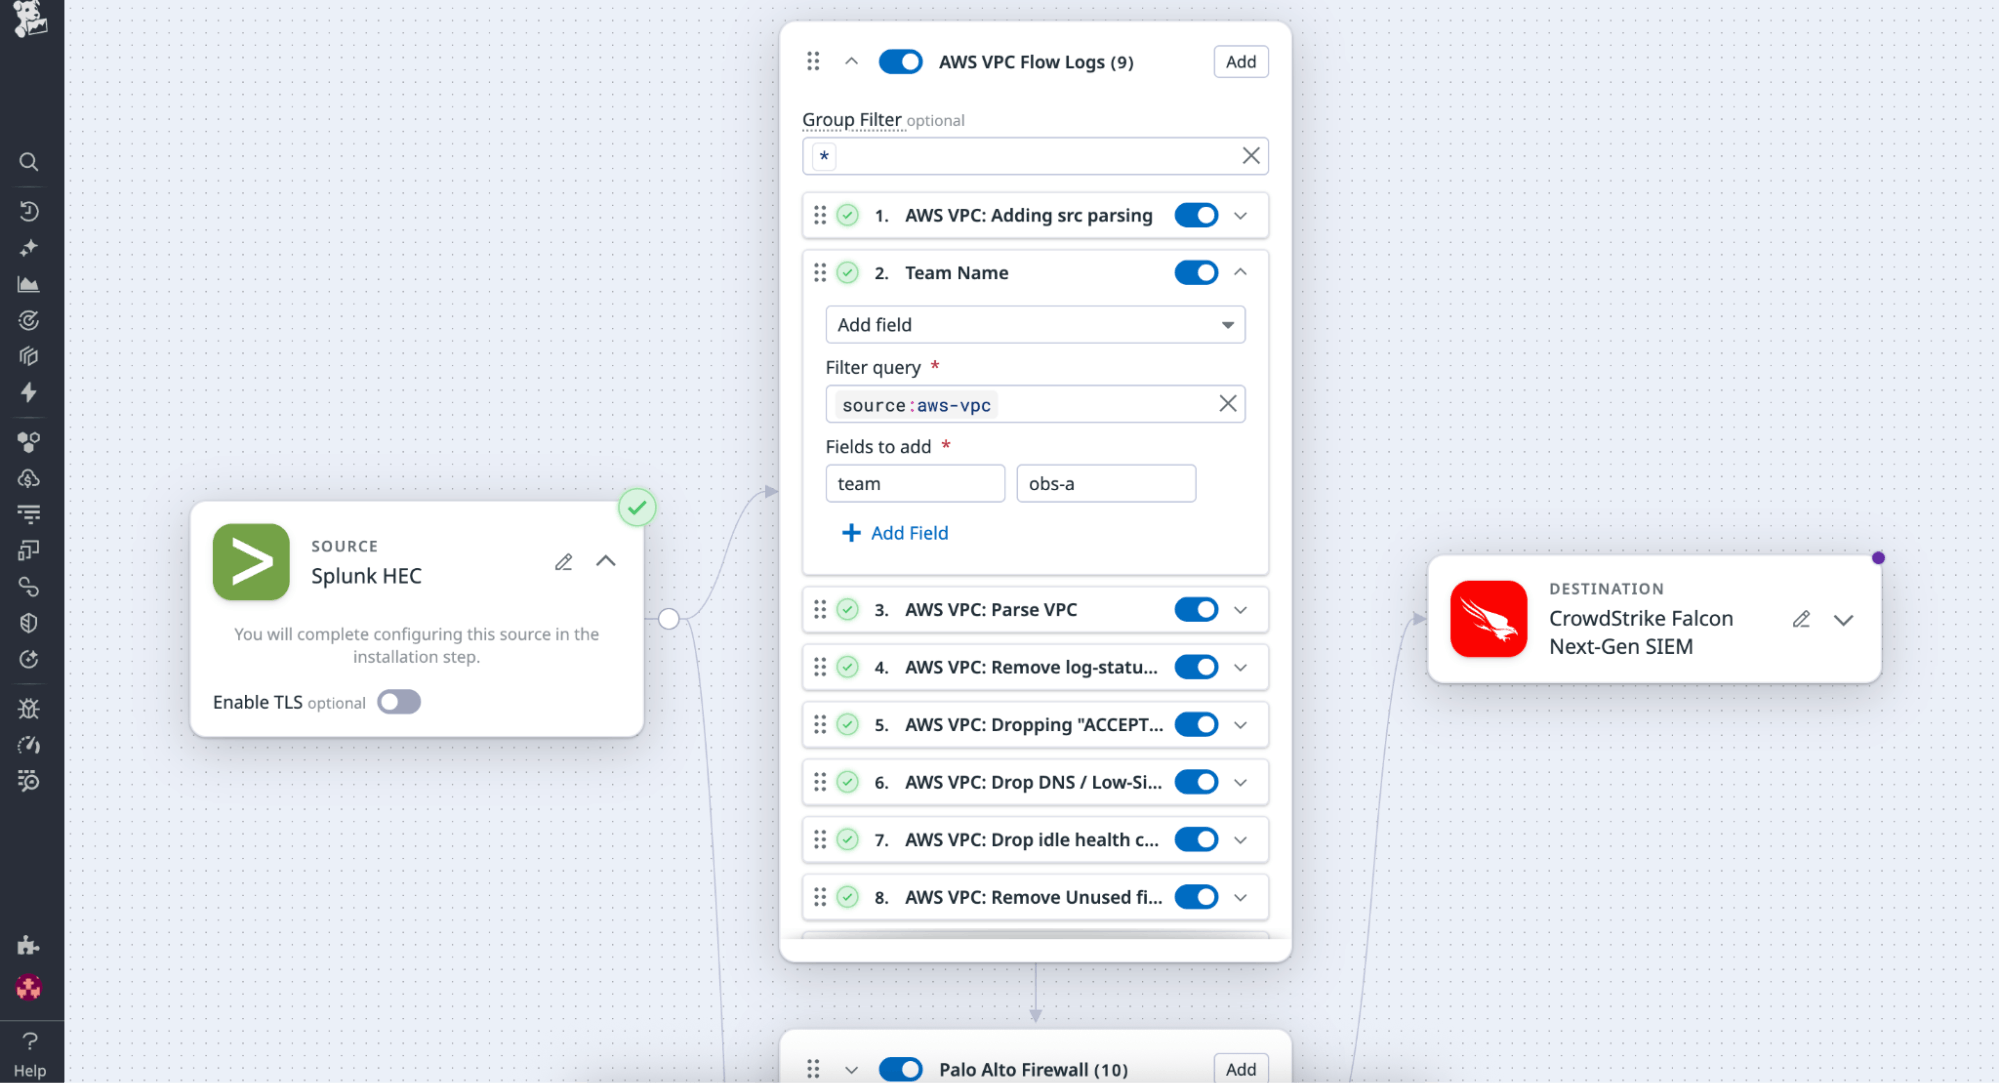Image resolution: width=1999 pixels, height=1084 pixels.
Task: Click drag handle of AWS VPC Flow Logs group
Action: [813, 62]
